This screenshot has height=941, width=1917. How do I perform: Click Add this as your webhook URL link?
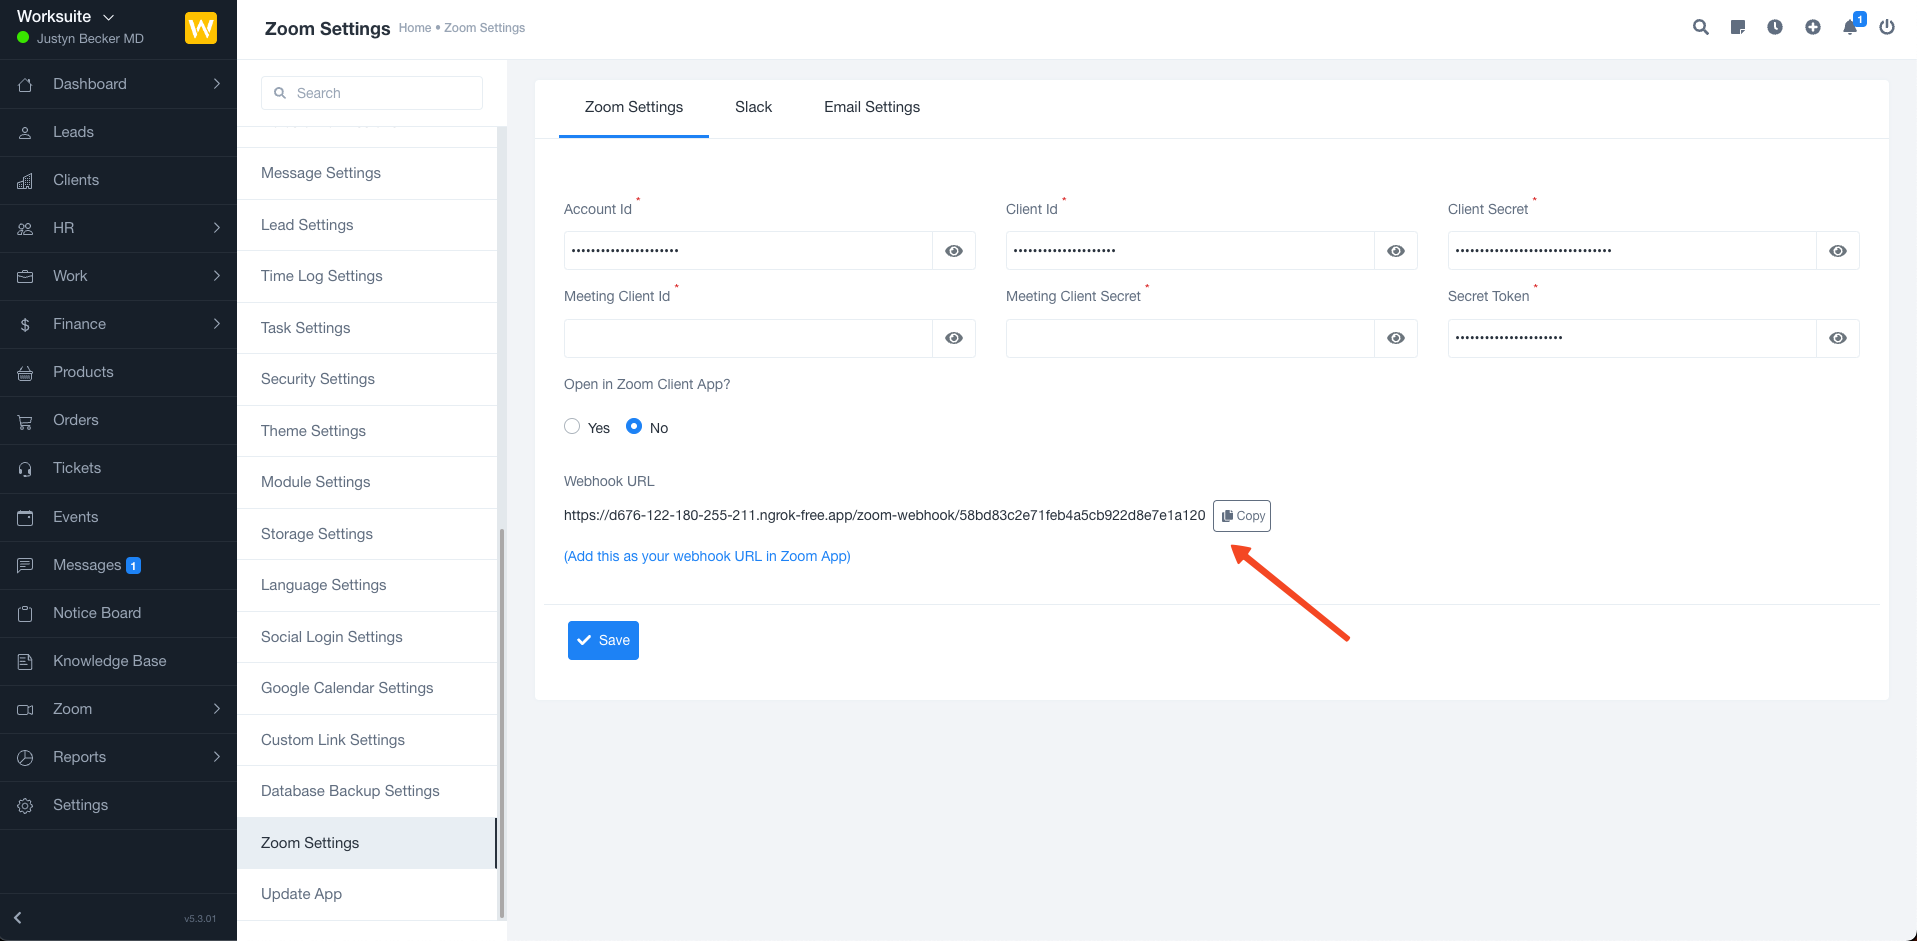[707, 556]
